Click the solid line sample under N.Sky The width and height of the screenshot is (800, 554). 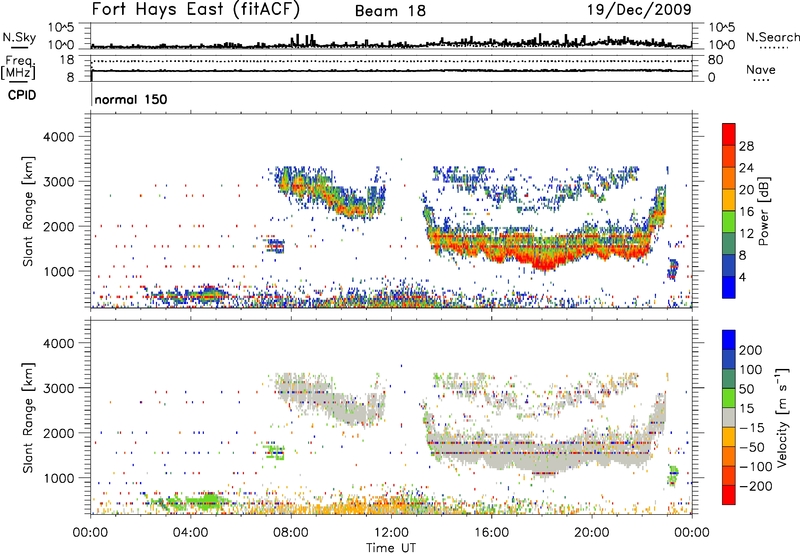tap(19, 47)
